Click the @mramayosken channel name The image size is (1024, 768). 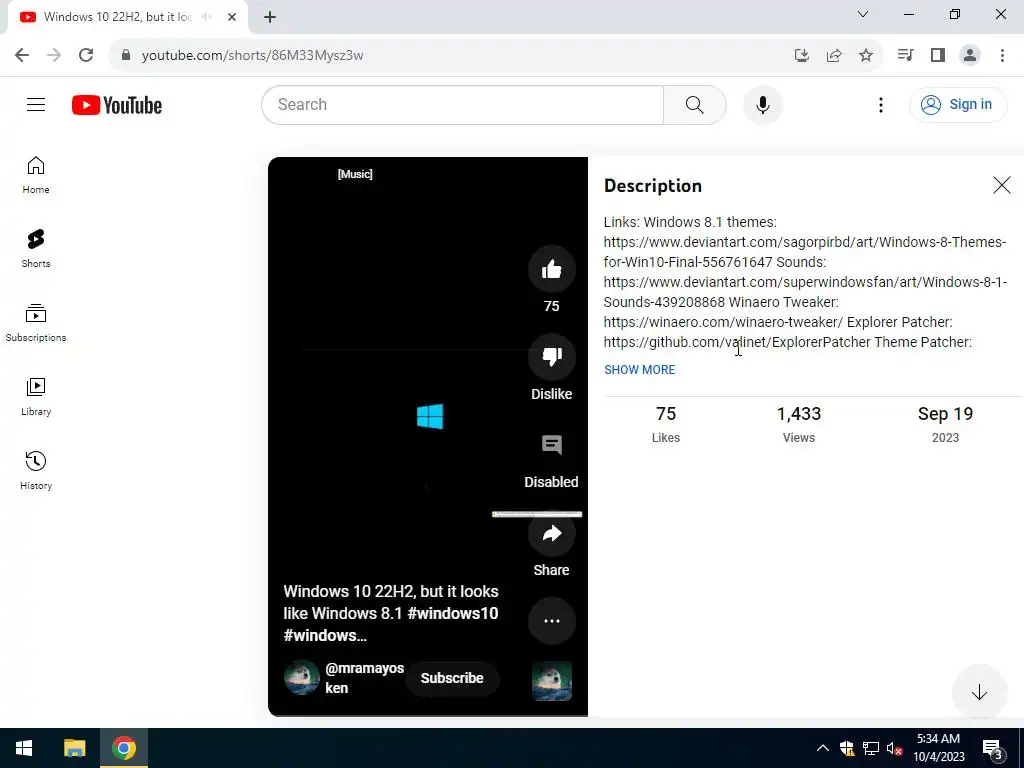click(364, 678)
